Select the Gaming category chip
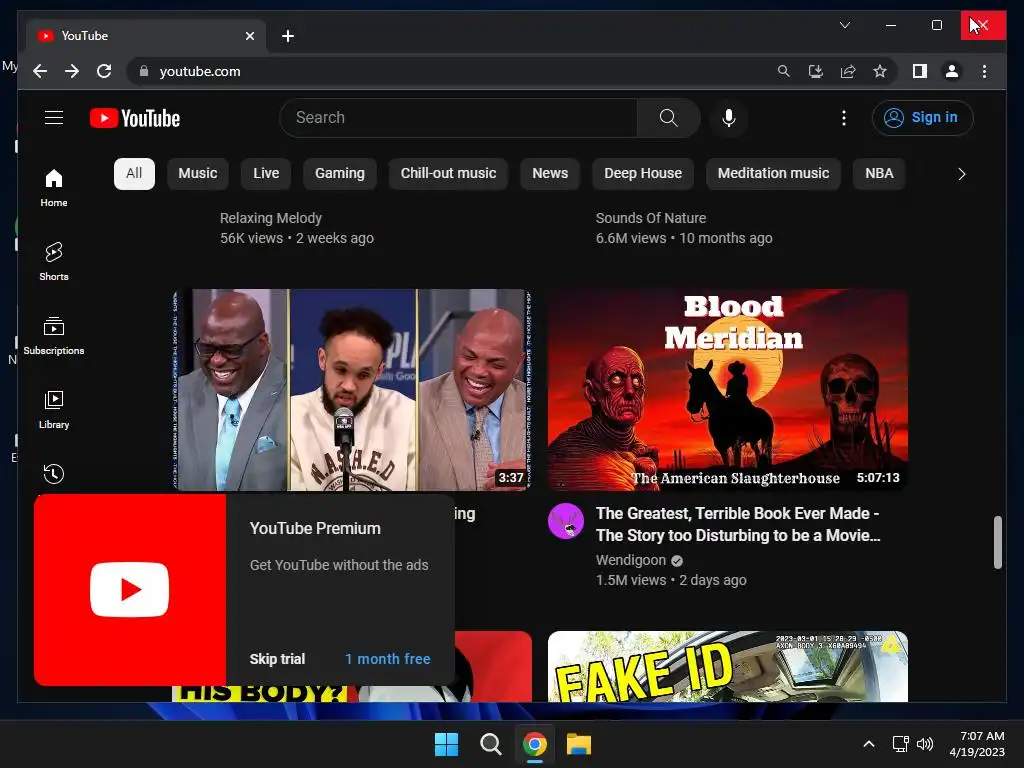The image size is (1024, 768). click(x=340, y=174)
